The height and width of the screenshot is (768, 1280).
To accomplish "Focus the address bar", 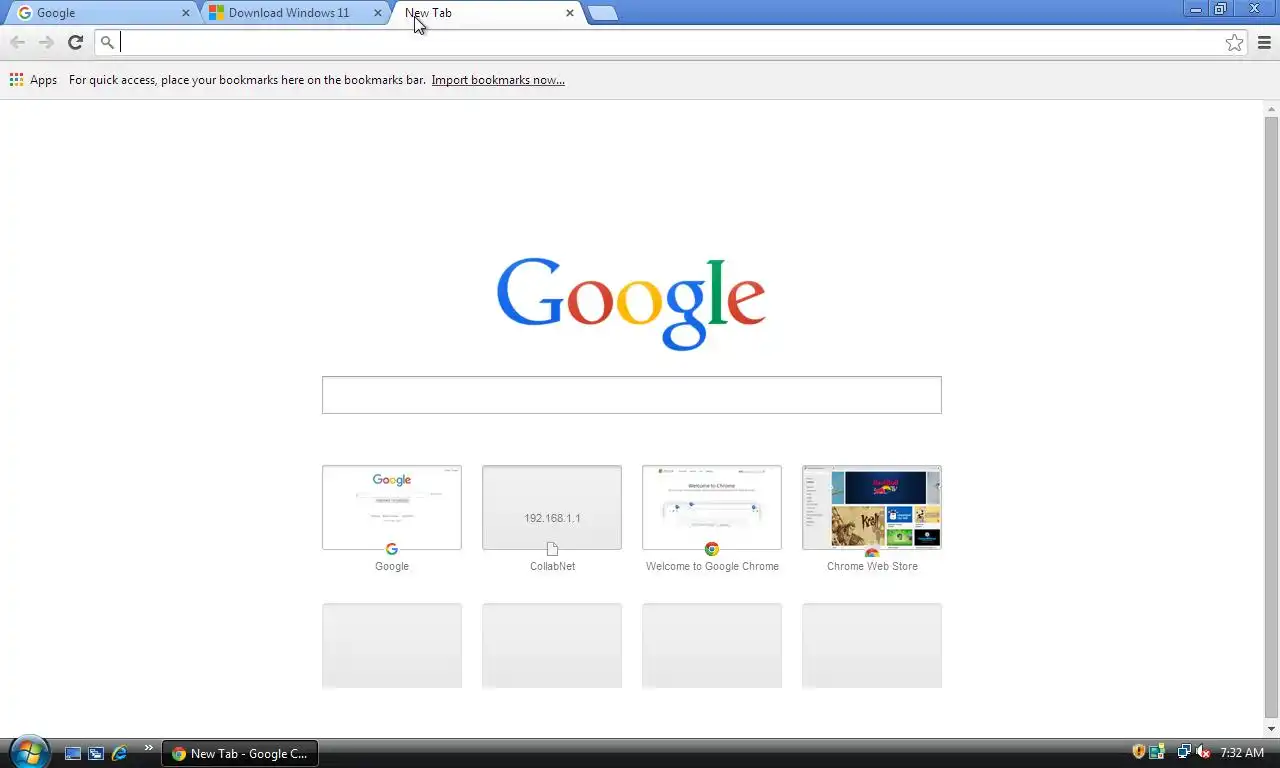I will [670, 42].
